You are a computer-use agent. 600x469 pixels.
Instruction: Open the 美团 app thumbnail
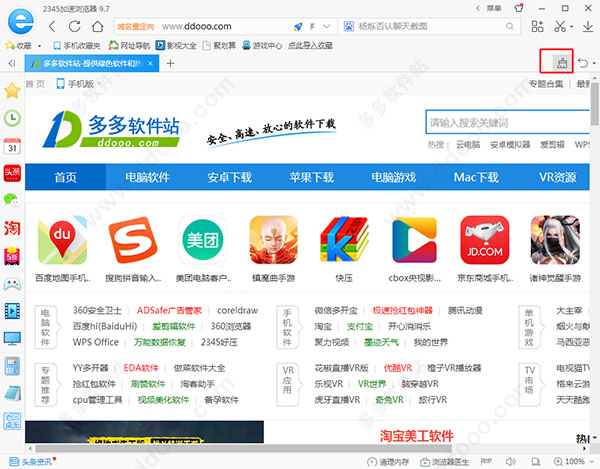203,240
